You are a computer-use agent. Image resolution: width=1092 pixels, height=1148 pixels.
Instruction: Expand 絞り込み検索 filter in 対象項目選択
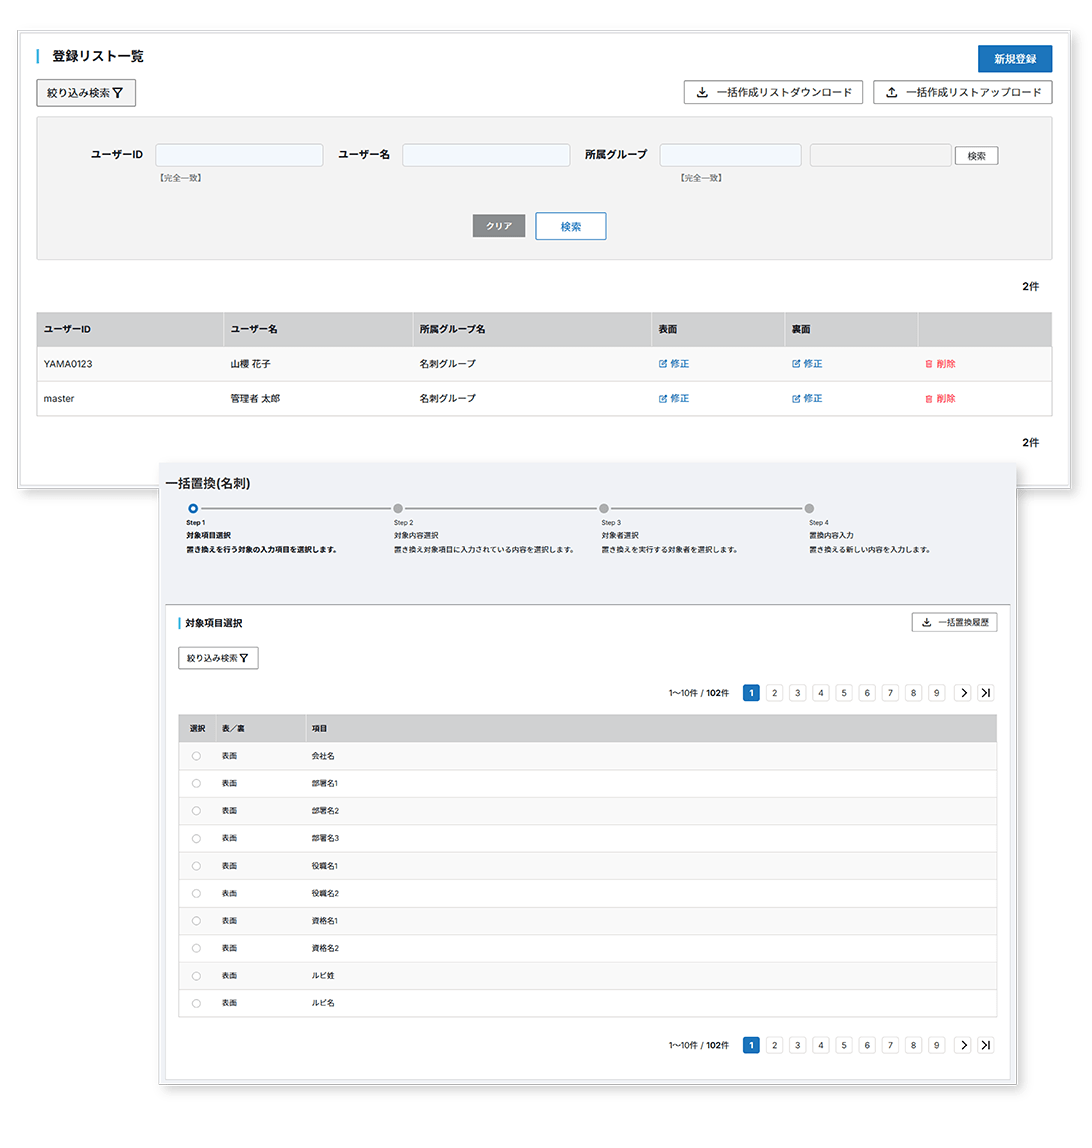[218, 658]
